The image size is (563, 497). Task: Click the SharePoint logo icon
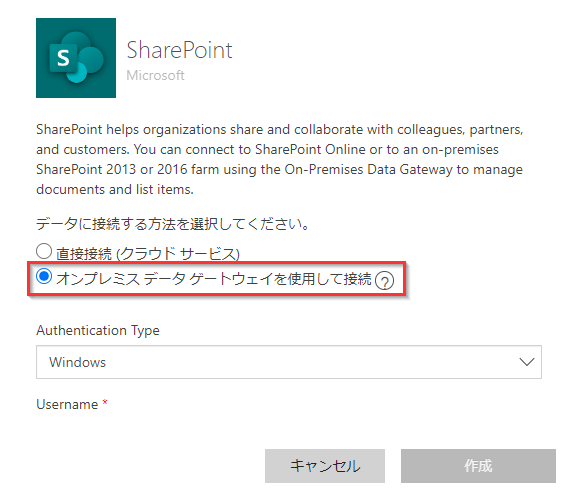pyautogui.click(x=76, y=58)
